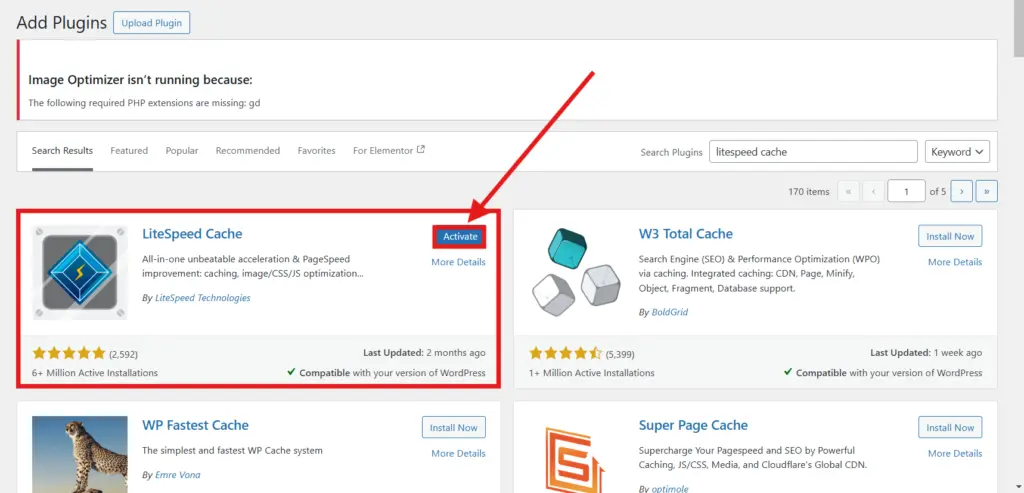Open the Keyword search type dropdown
Screen dimensions: 1024x493
957,151
